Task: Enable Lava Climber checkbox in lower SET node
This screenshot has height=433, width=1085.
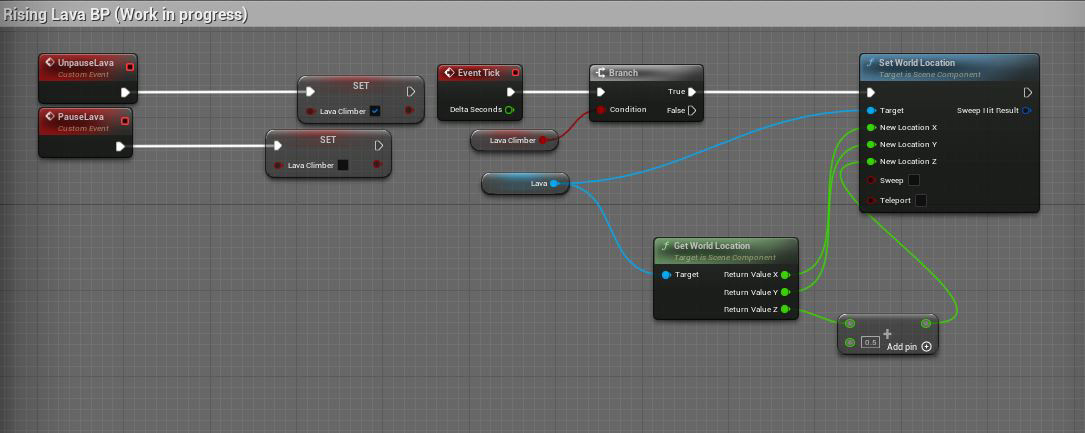Action: [343, 165]
